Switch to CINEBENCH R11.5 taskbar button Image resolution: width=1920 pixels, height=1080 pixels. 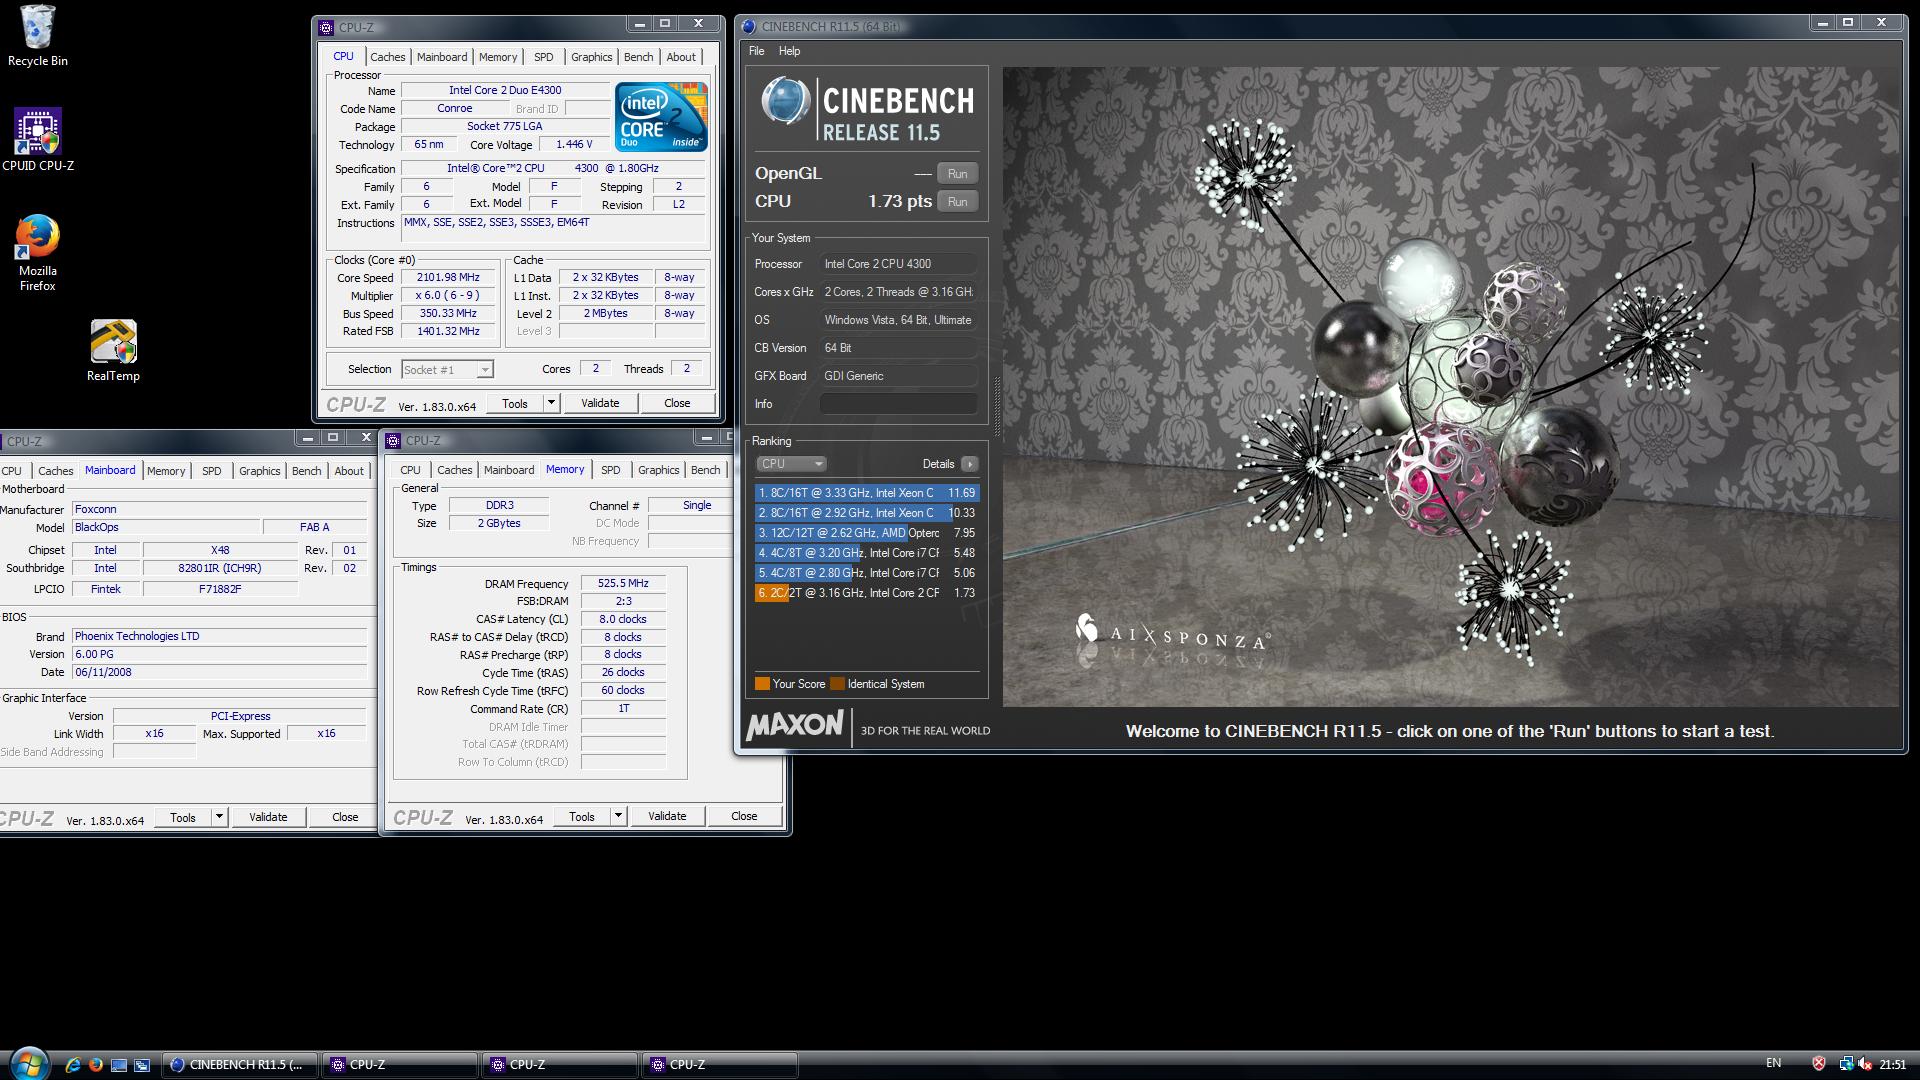(238, 1065)
